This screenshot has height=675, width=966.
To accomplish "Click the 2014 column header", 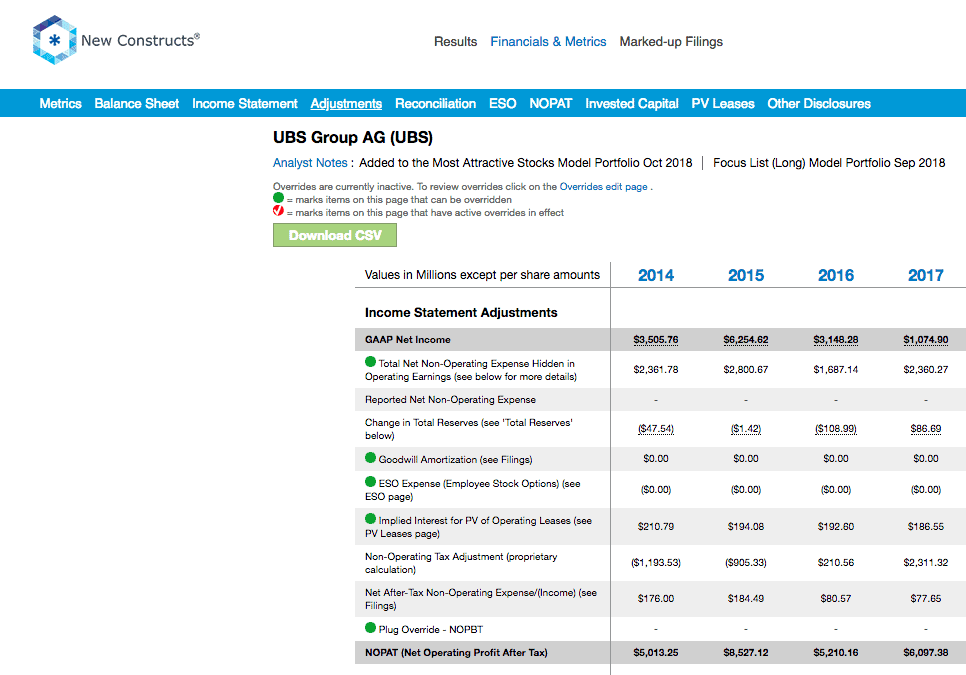I will pyautogui.click(x=656, y=275).
